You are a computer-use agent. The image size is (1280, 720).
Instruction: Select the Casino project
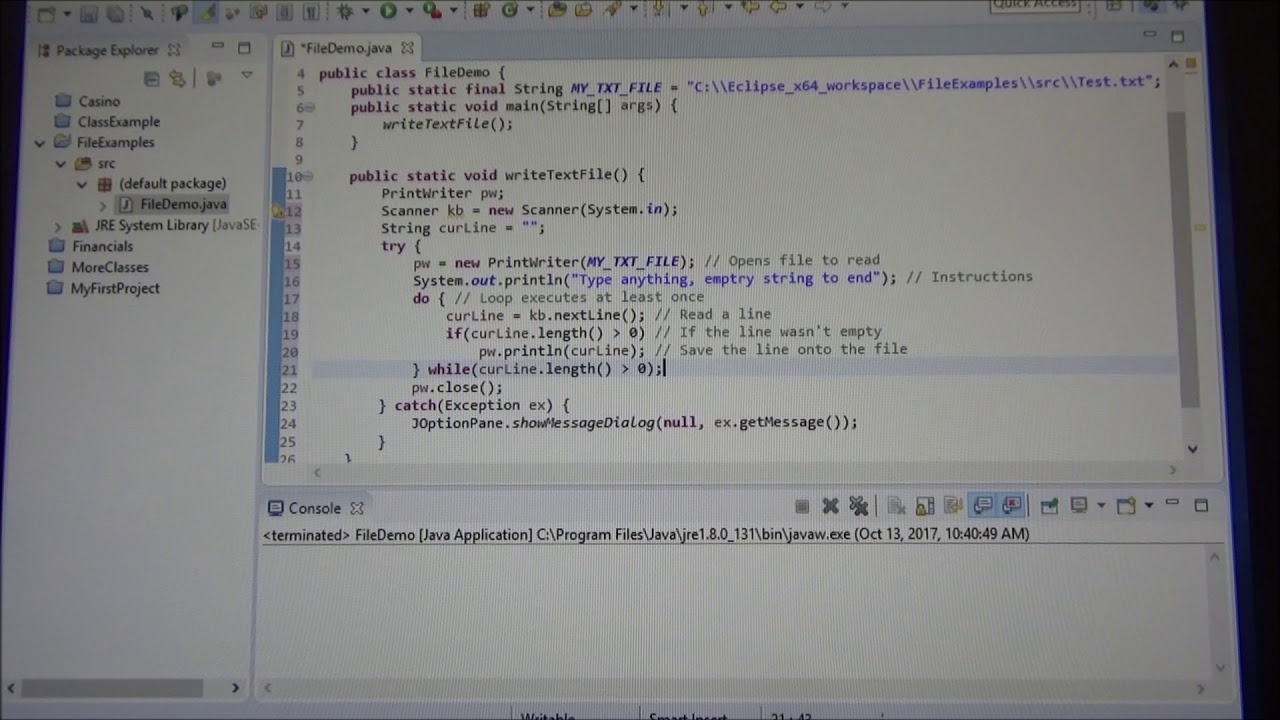pos(99,101)
